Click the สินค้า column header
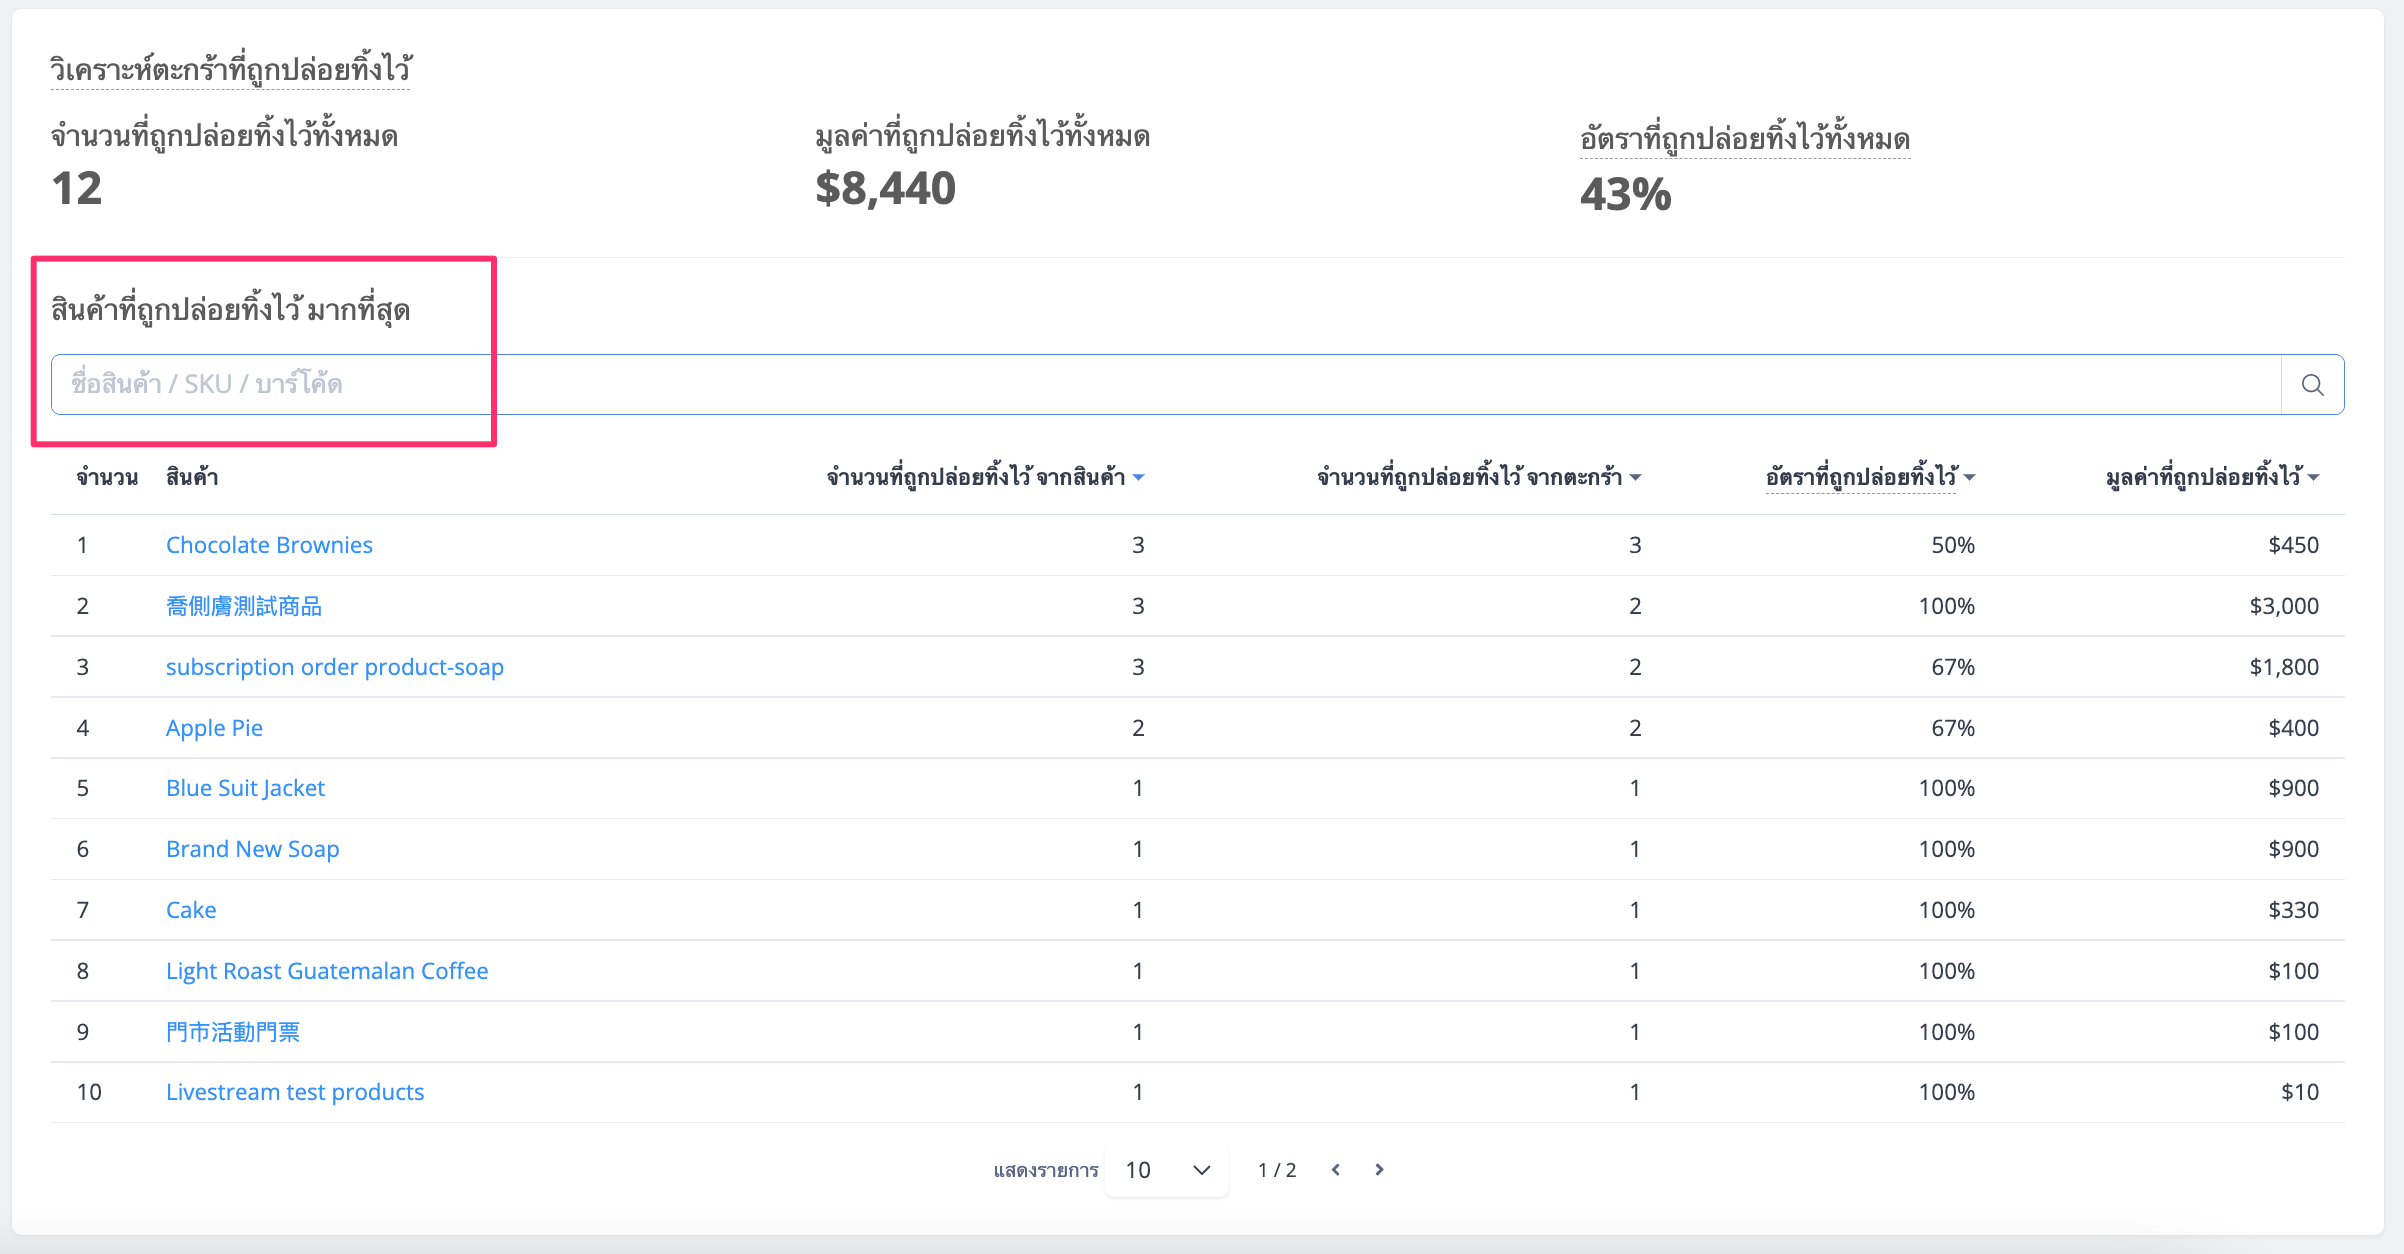Image resolution: width=2404 pixels, height=1254 pixels. 192,477
